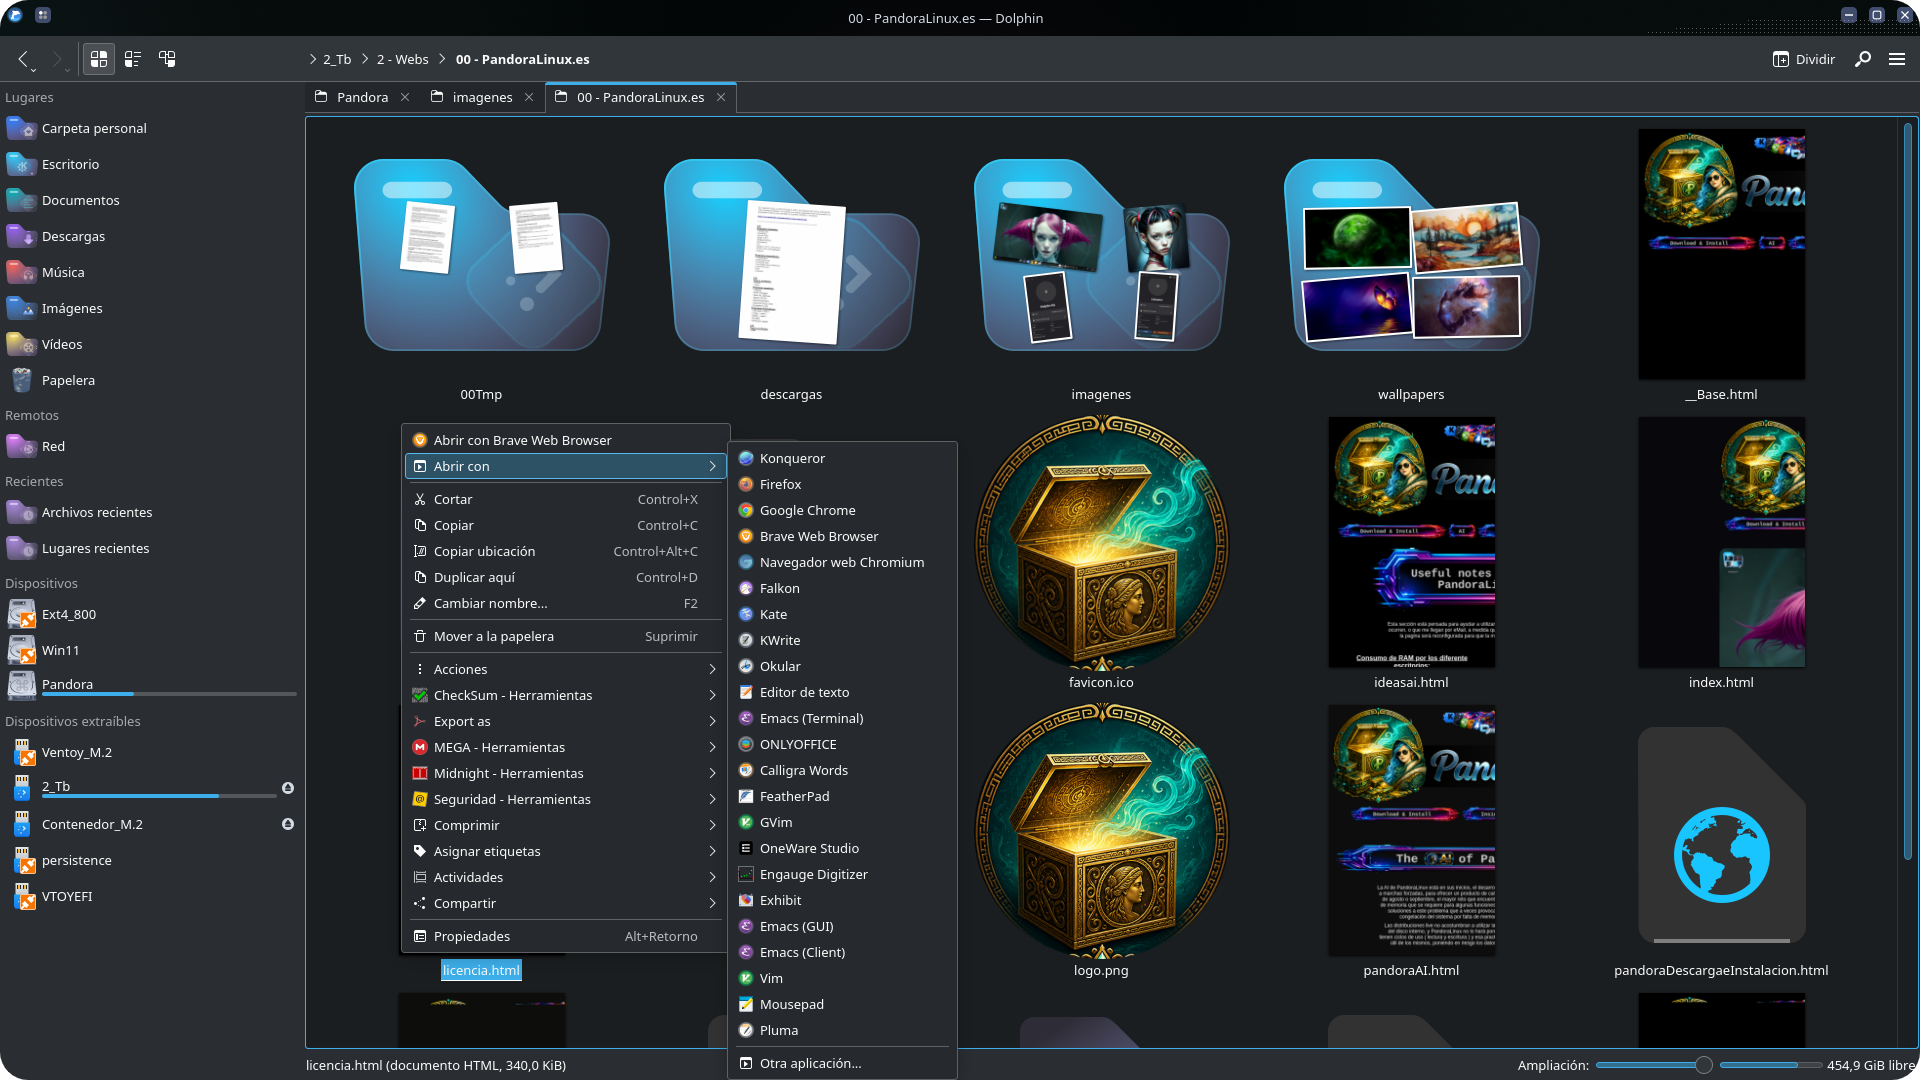
Task: Open the file with GVim
Action: click(842, 822)
